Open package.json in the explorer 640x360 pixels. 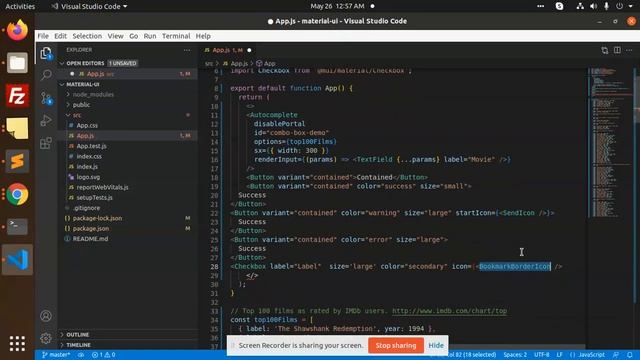pos(91,229)
